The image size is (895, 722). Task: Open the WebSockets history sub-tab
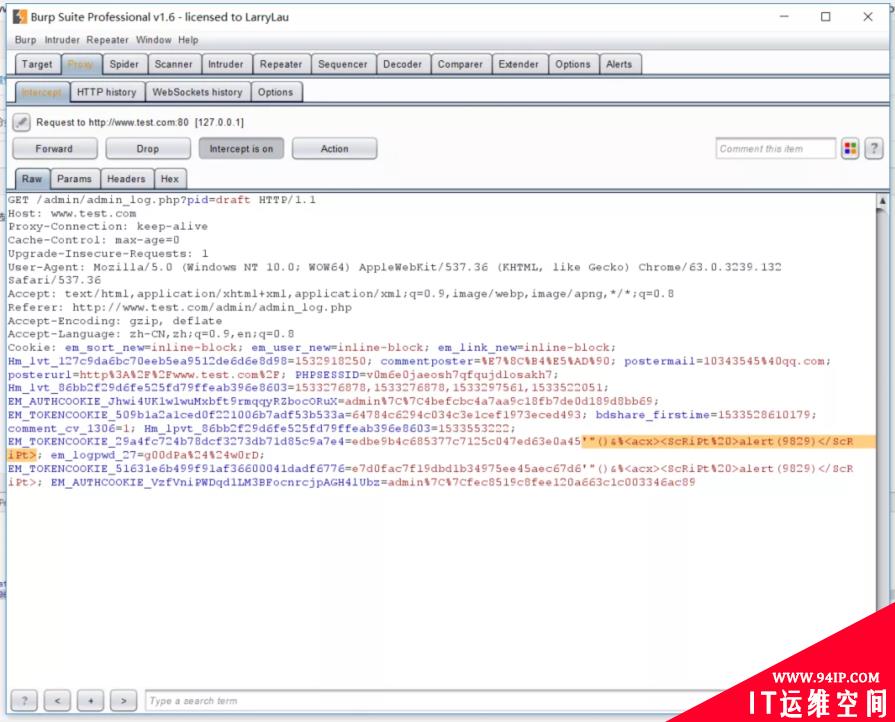[x=197, y=92]
